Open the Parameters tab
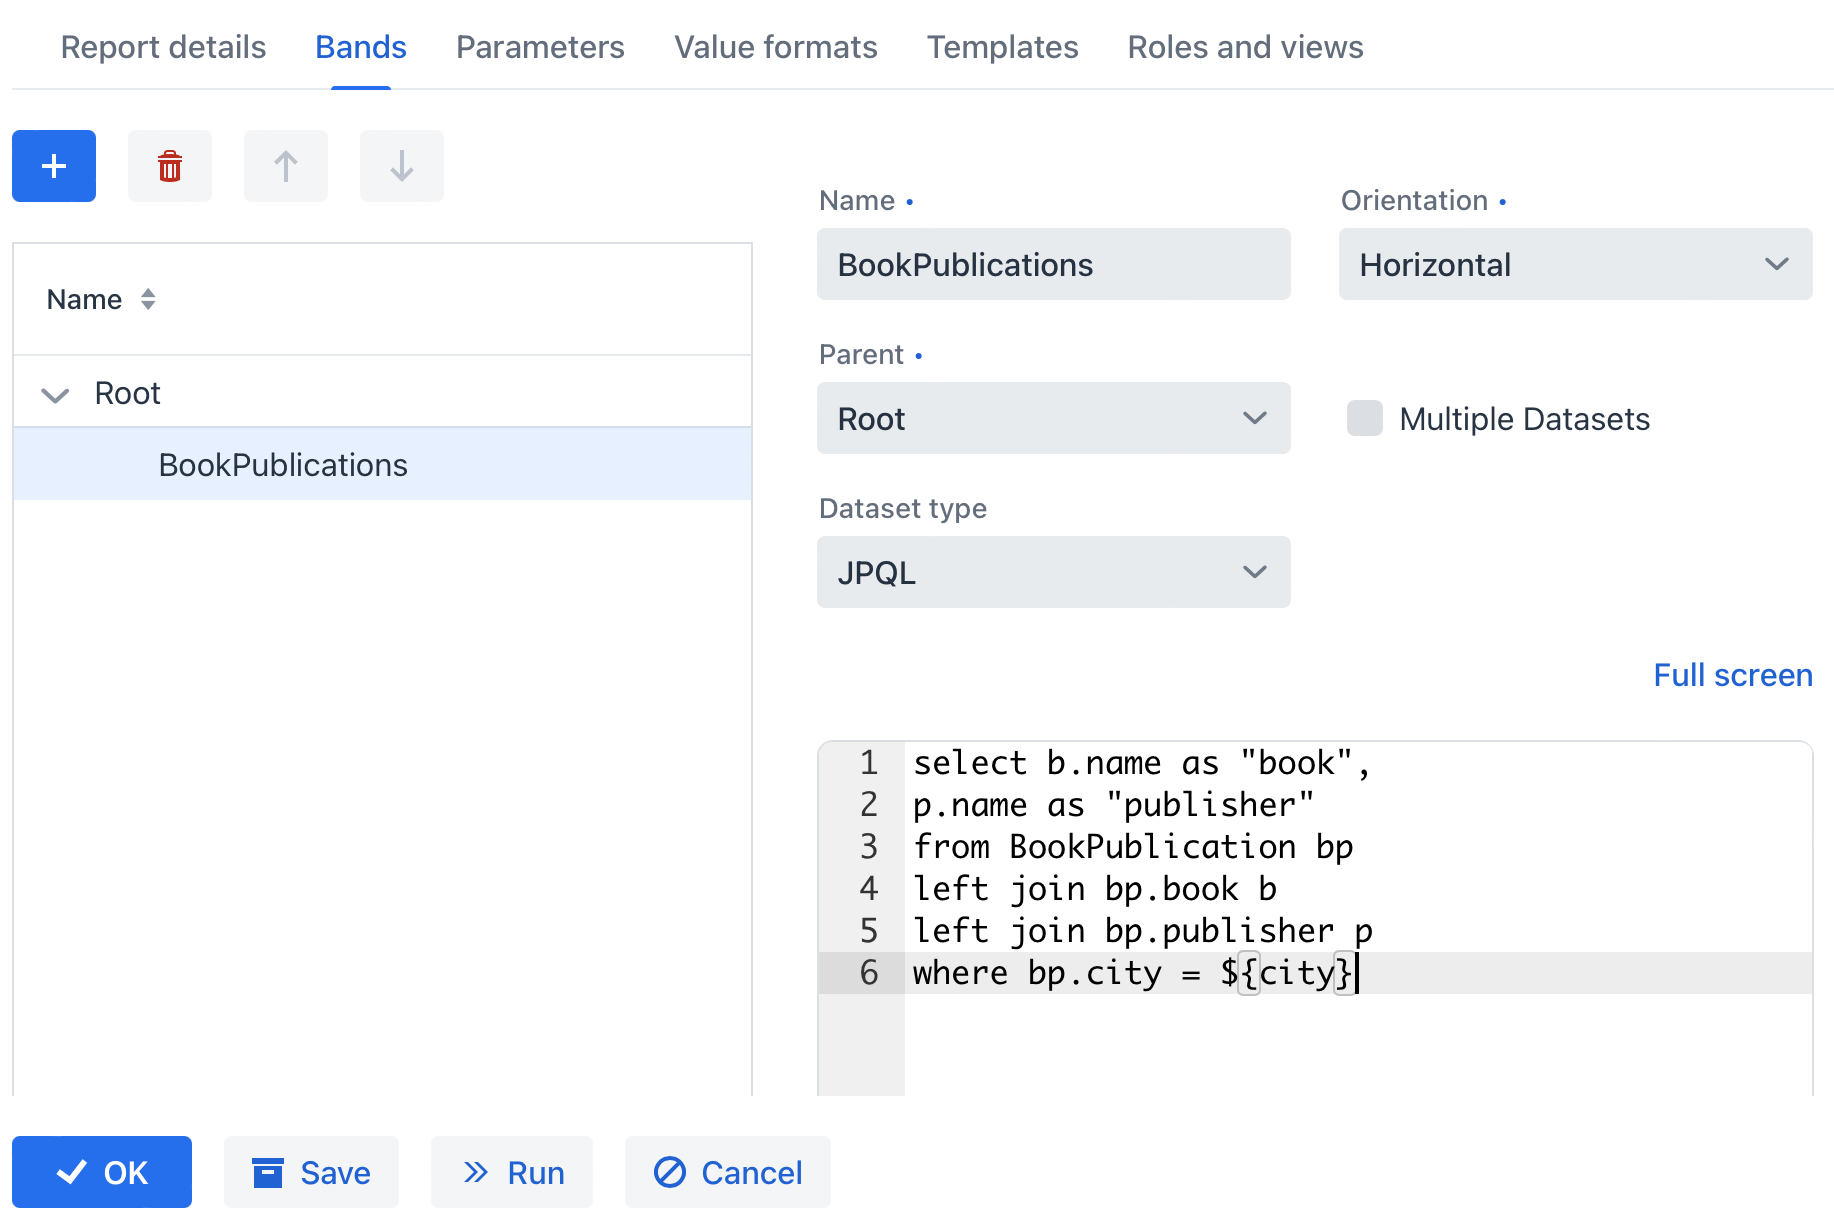Image resolution: width=1834 pixels, height=1222 pixels. 540,47
